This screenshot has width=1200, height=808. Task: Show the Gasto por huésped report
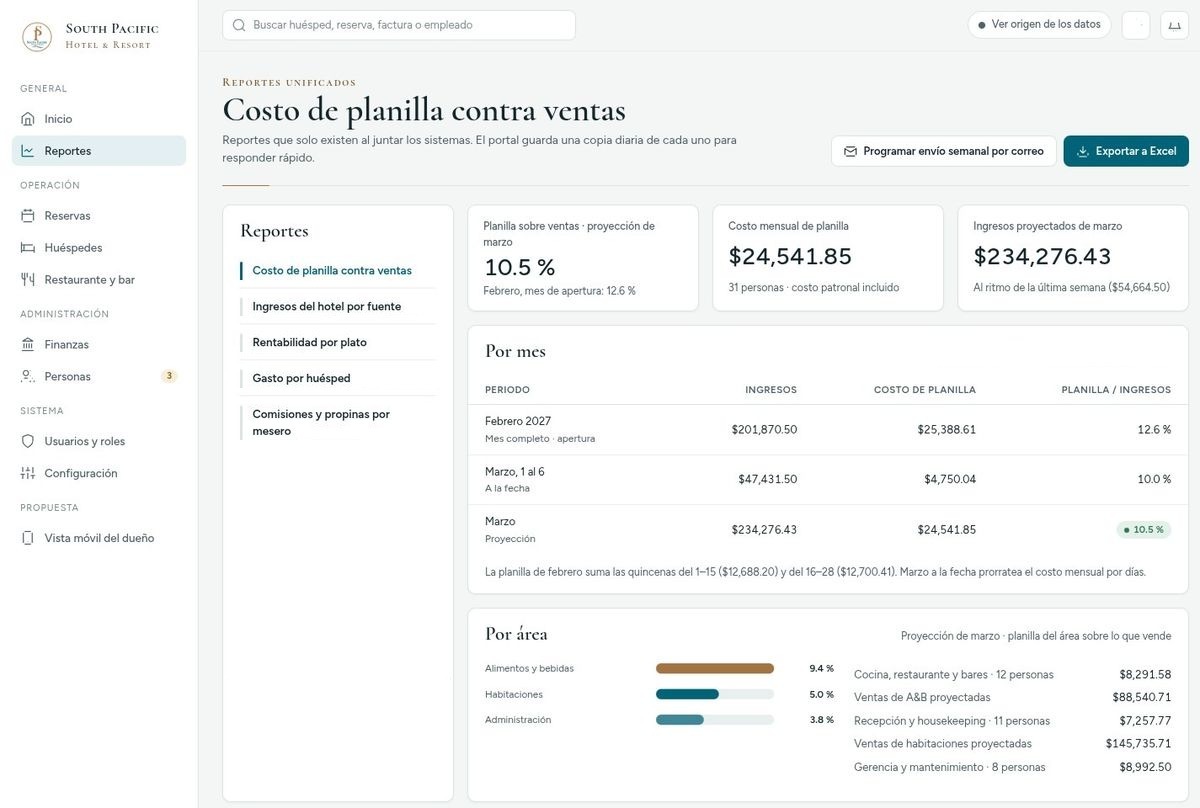point(301,378)
